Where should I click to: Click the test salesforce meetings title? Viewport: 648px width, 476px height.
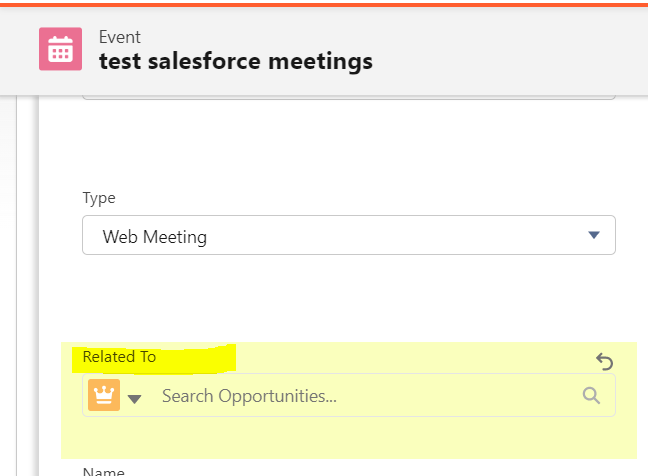(x=235, y=61)
